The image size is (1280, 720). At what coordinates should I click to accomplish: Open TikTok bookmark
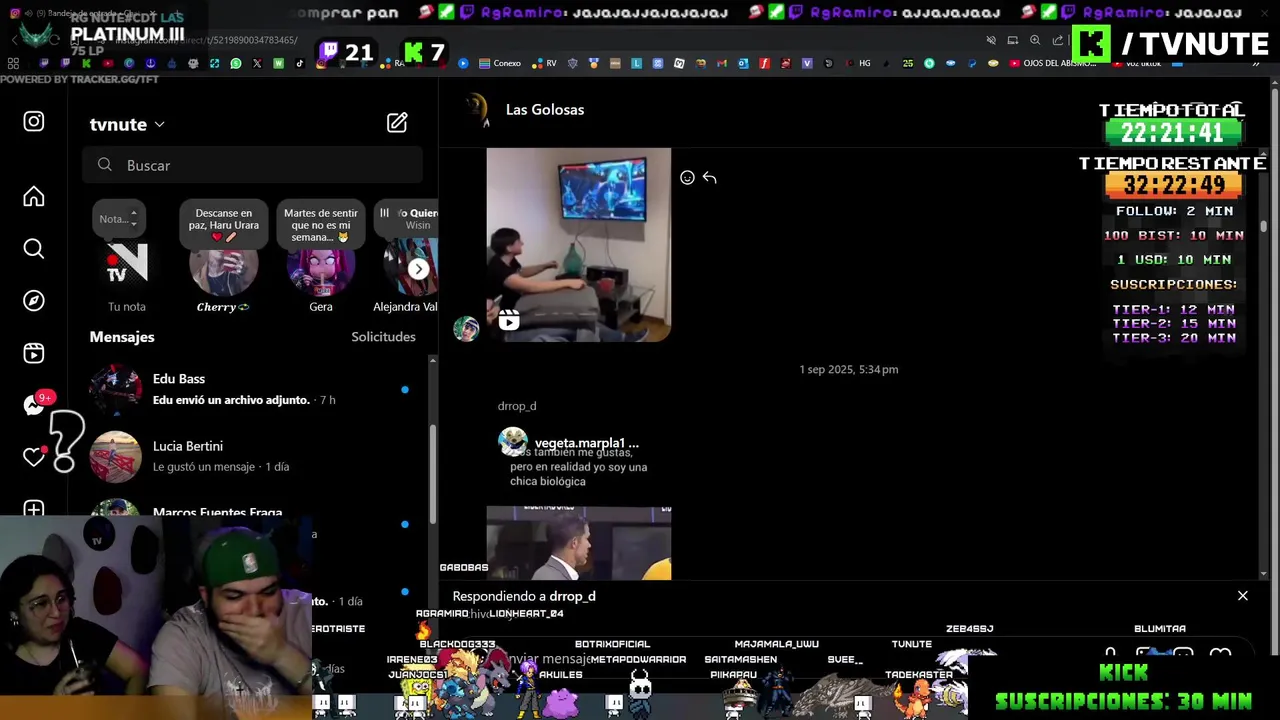[300, 63]
